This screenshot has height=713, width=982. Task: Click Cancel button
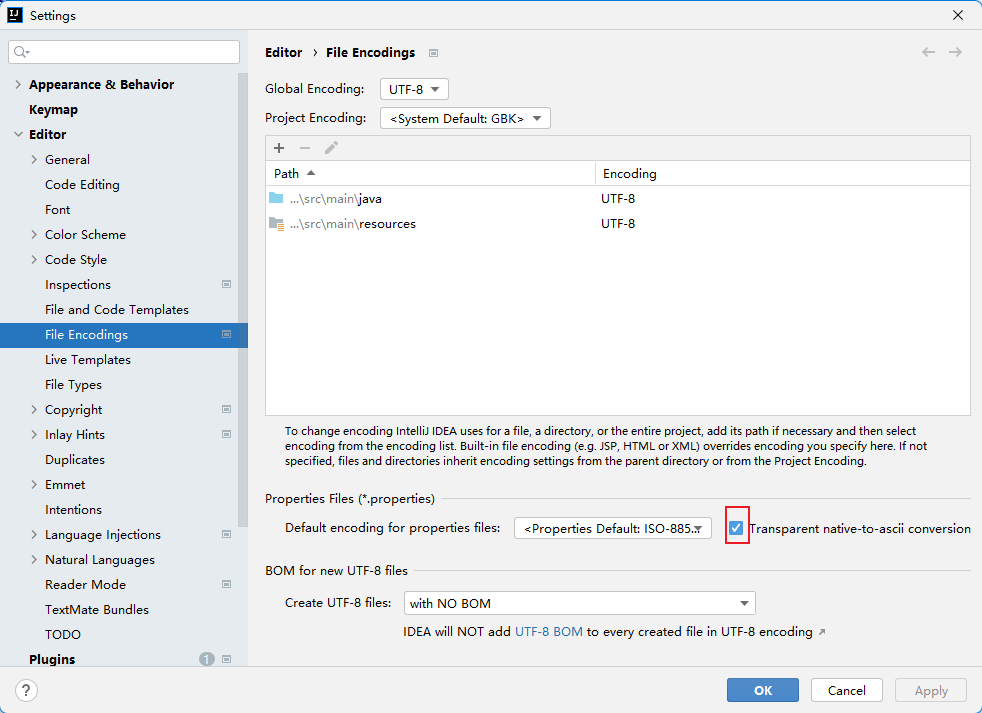(x=846, y=690)
